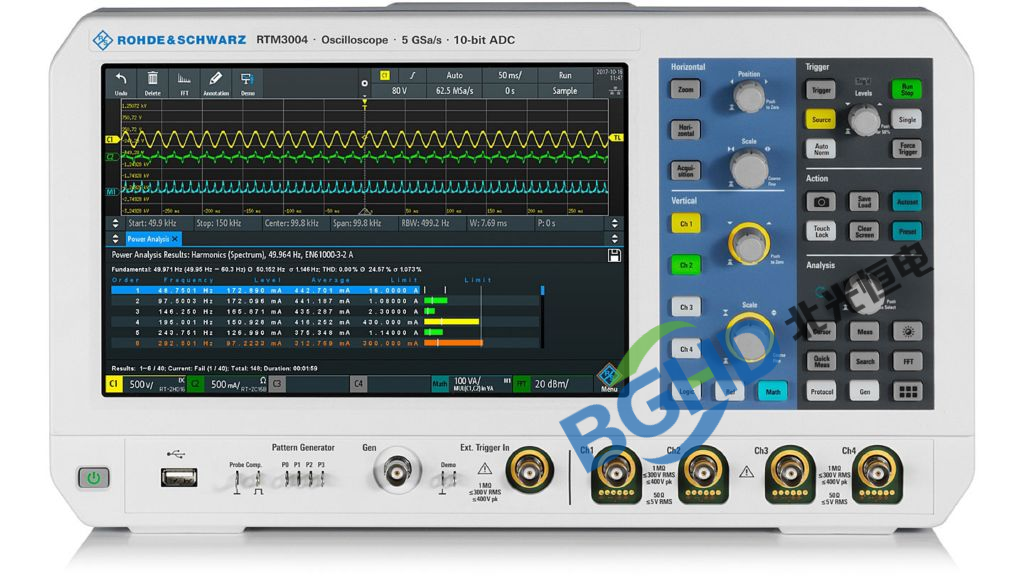Tap the Undo icon on screen toolbar

pos(121,83)
